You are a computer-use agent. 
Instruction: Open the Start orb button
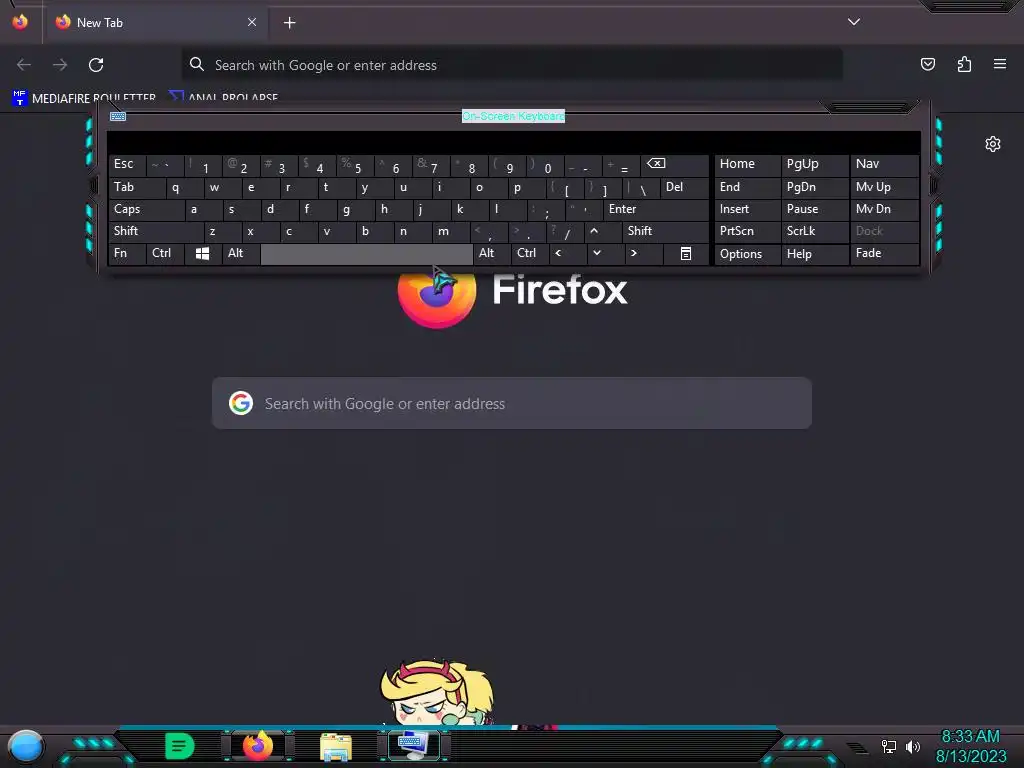coord(25,746)
